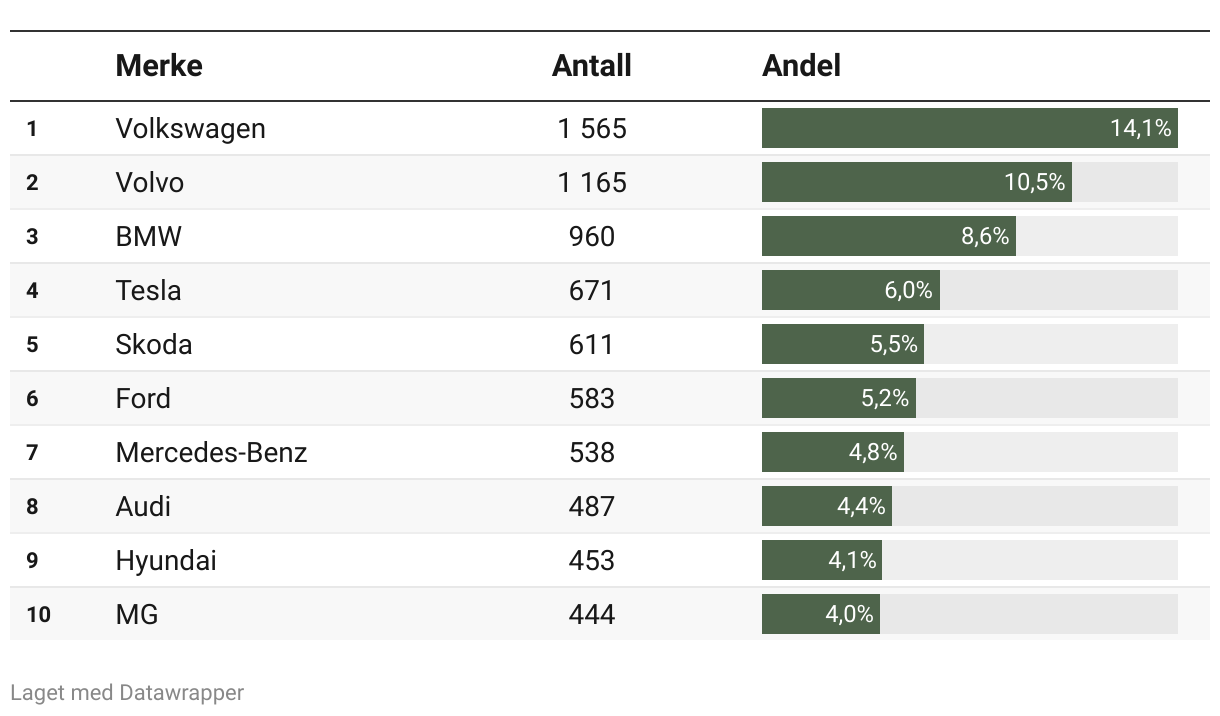Select the Skoda brand name
This screenshot has height=716, width=1220.
(x=154, y=345)
